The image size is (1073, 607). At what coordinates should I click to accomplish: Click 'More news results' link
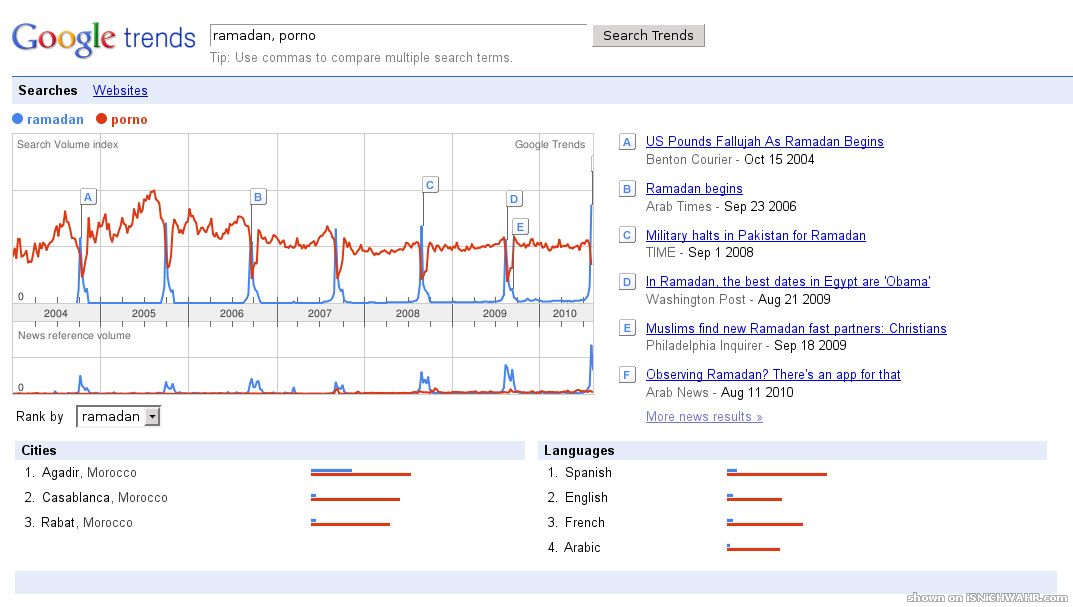pos(704,417)
